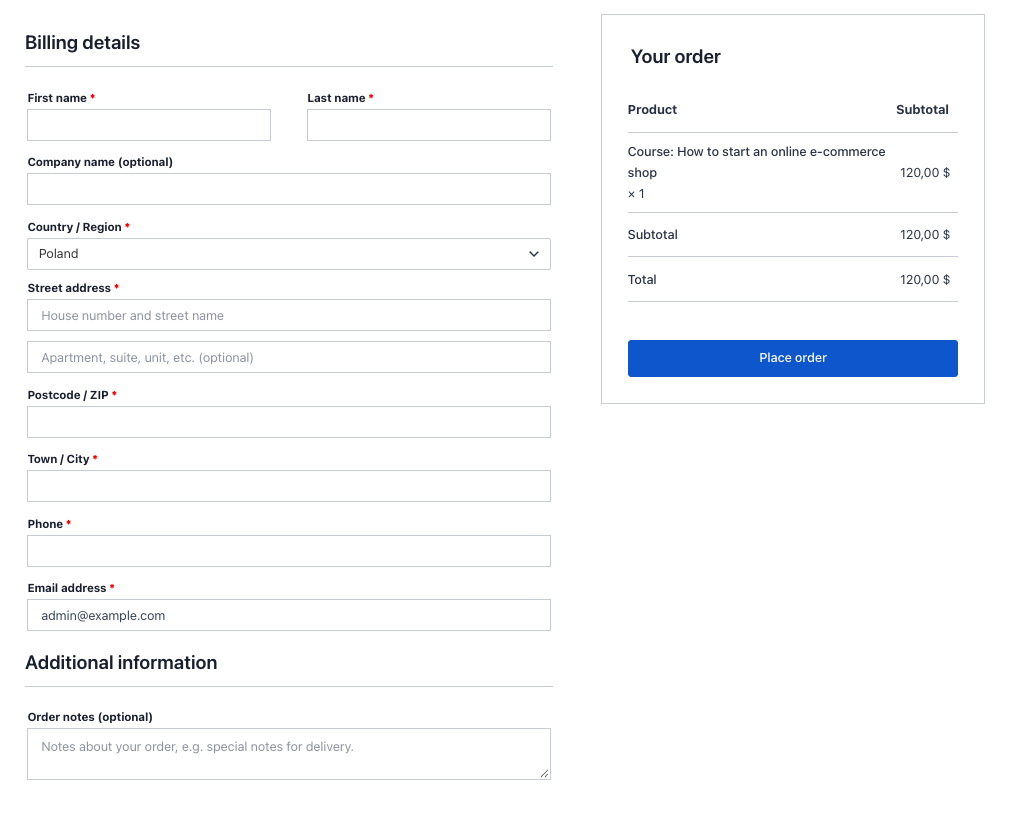Click the Subtotal row label

(x=653, y=234)
